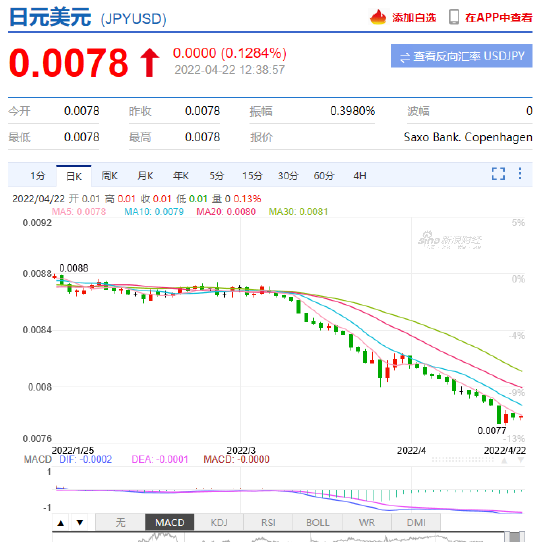Click the 在APP中查看 link
Image resolution: width=550 pixels, height=542 pixels.
(498, 17)
